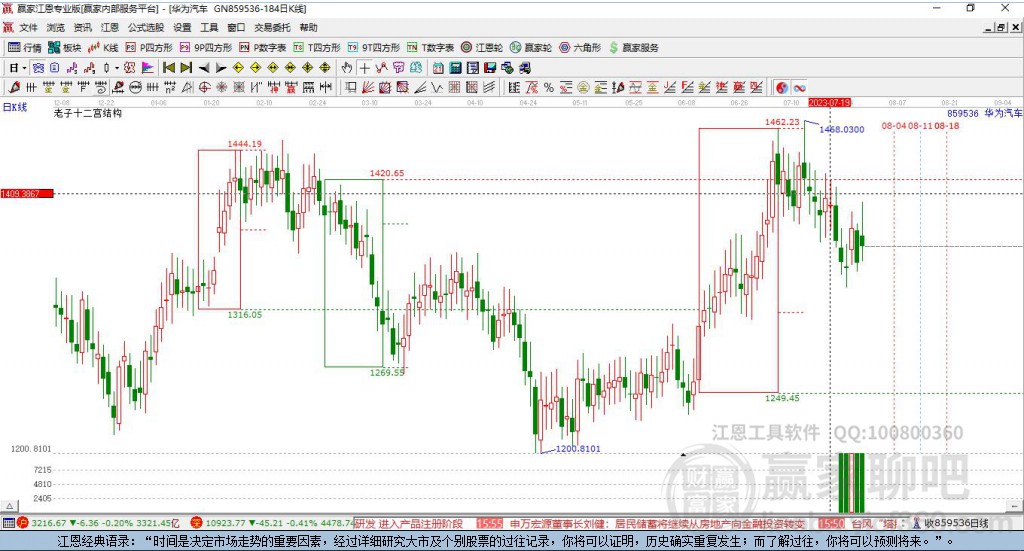Click the 1444.19 price label
1024x551 pixels.
(244, 144)
